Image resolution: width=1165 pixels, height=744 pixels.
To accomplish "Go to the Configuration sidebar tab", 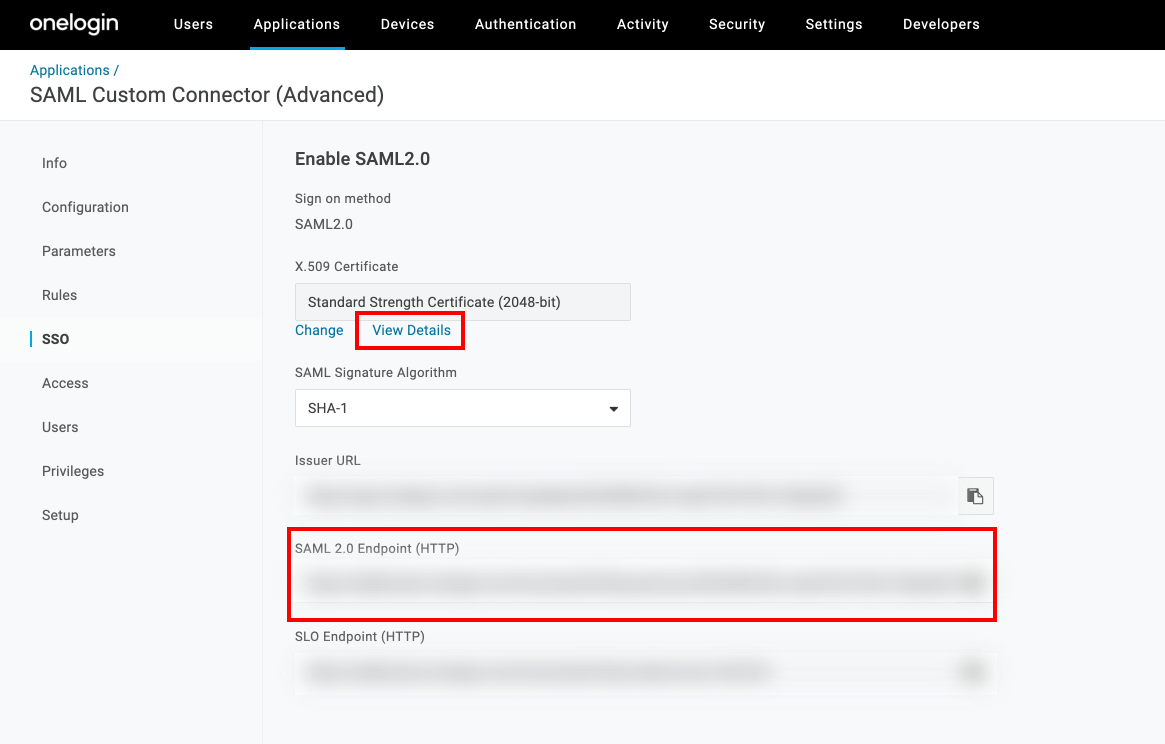I will point(85,207).
